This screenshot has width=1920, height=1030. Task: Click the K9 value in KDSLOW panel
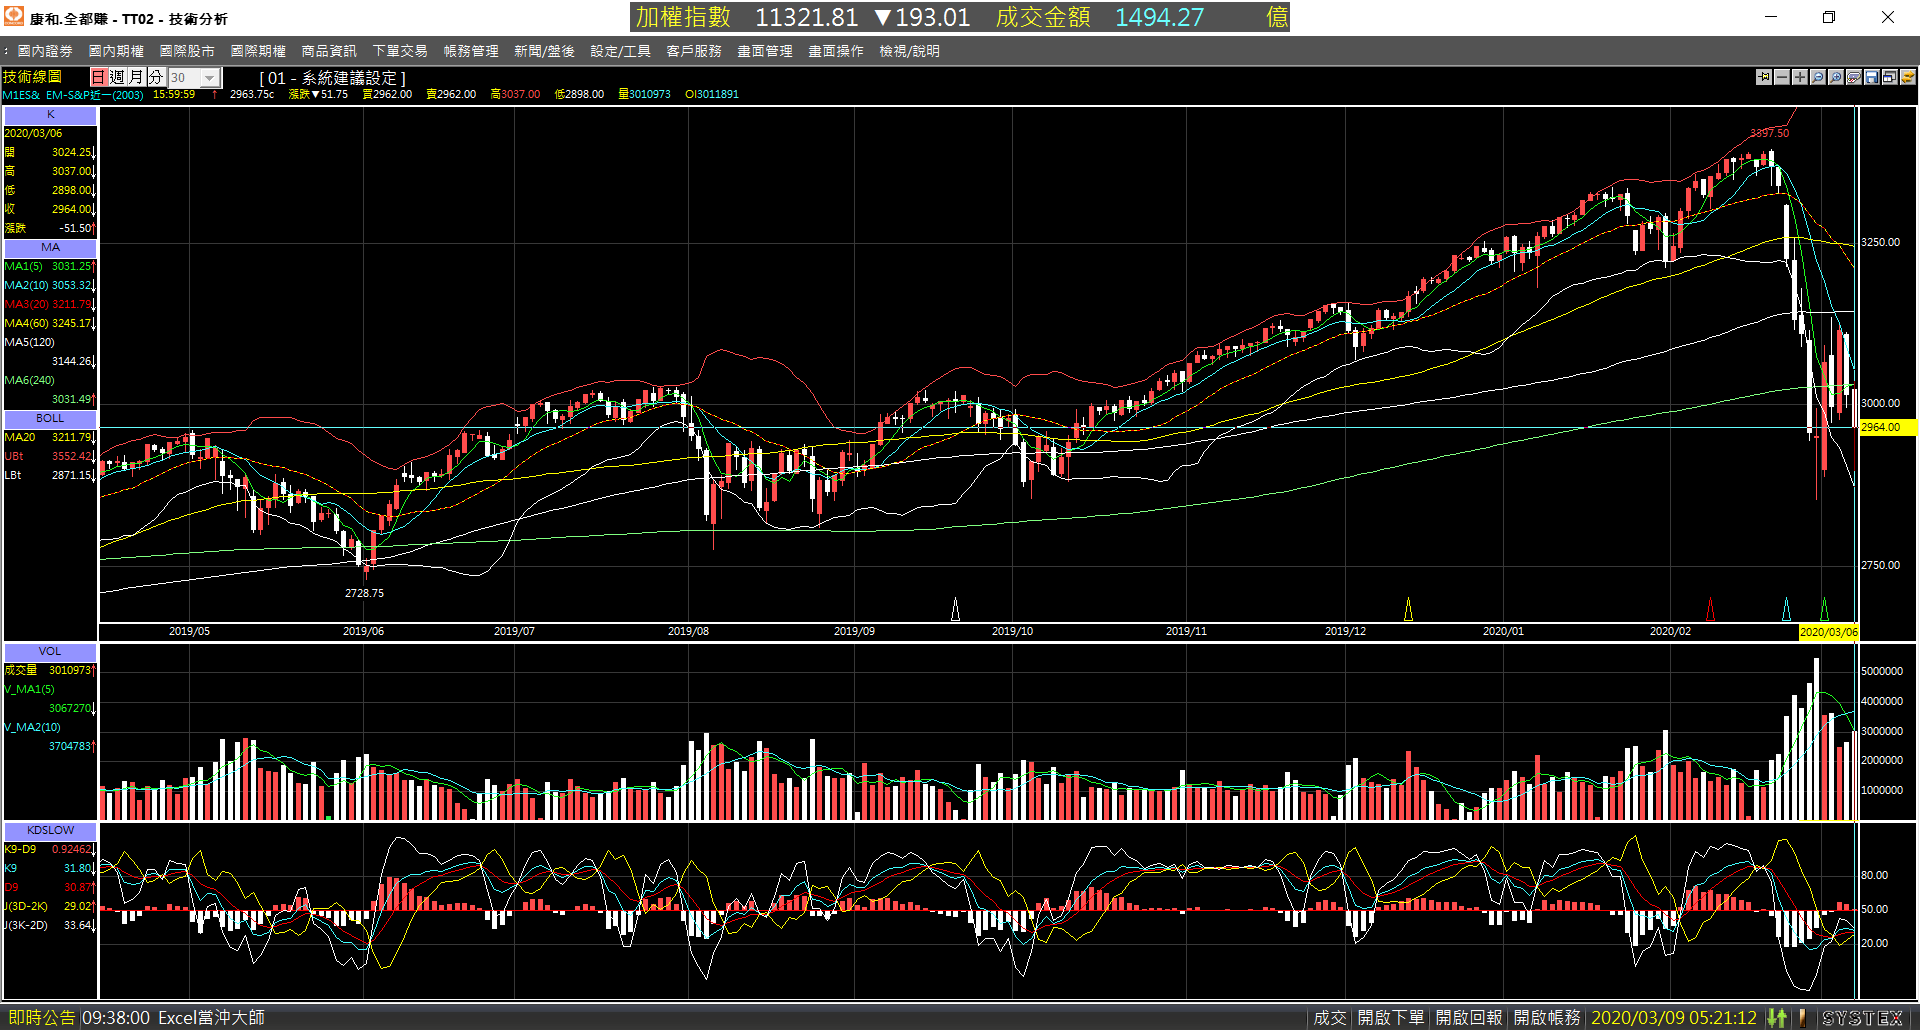coord(77,869)
